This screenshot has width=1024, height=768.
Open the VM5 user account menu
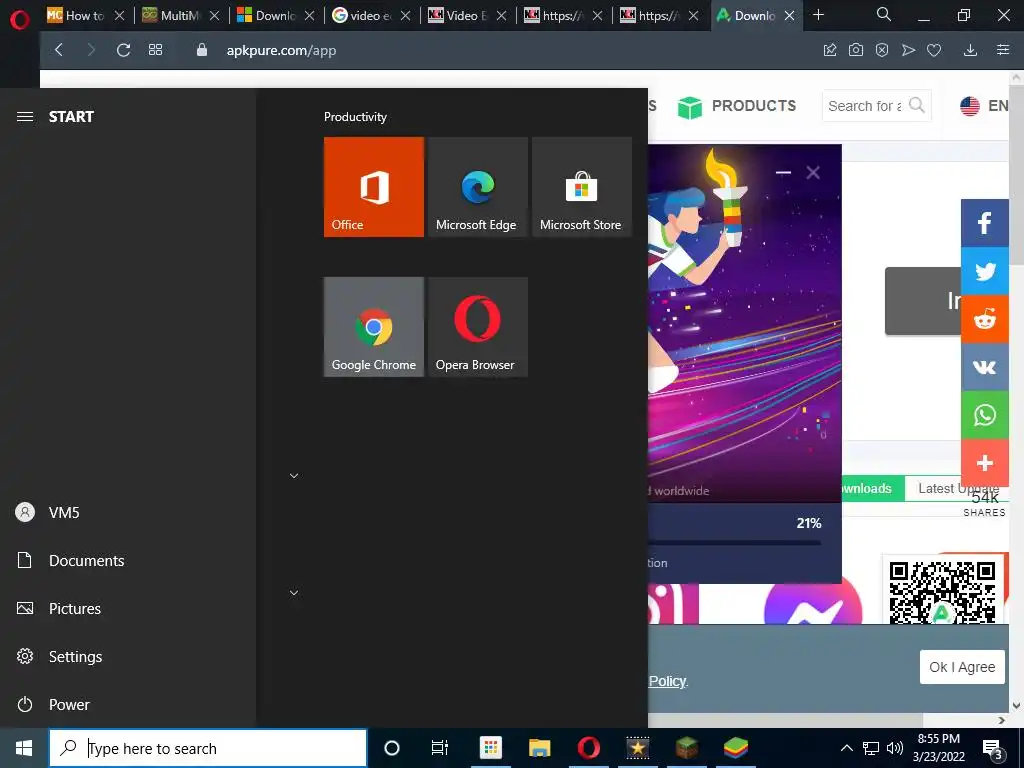click(x=128, y=513)
